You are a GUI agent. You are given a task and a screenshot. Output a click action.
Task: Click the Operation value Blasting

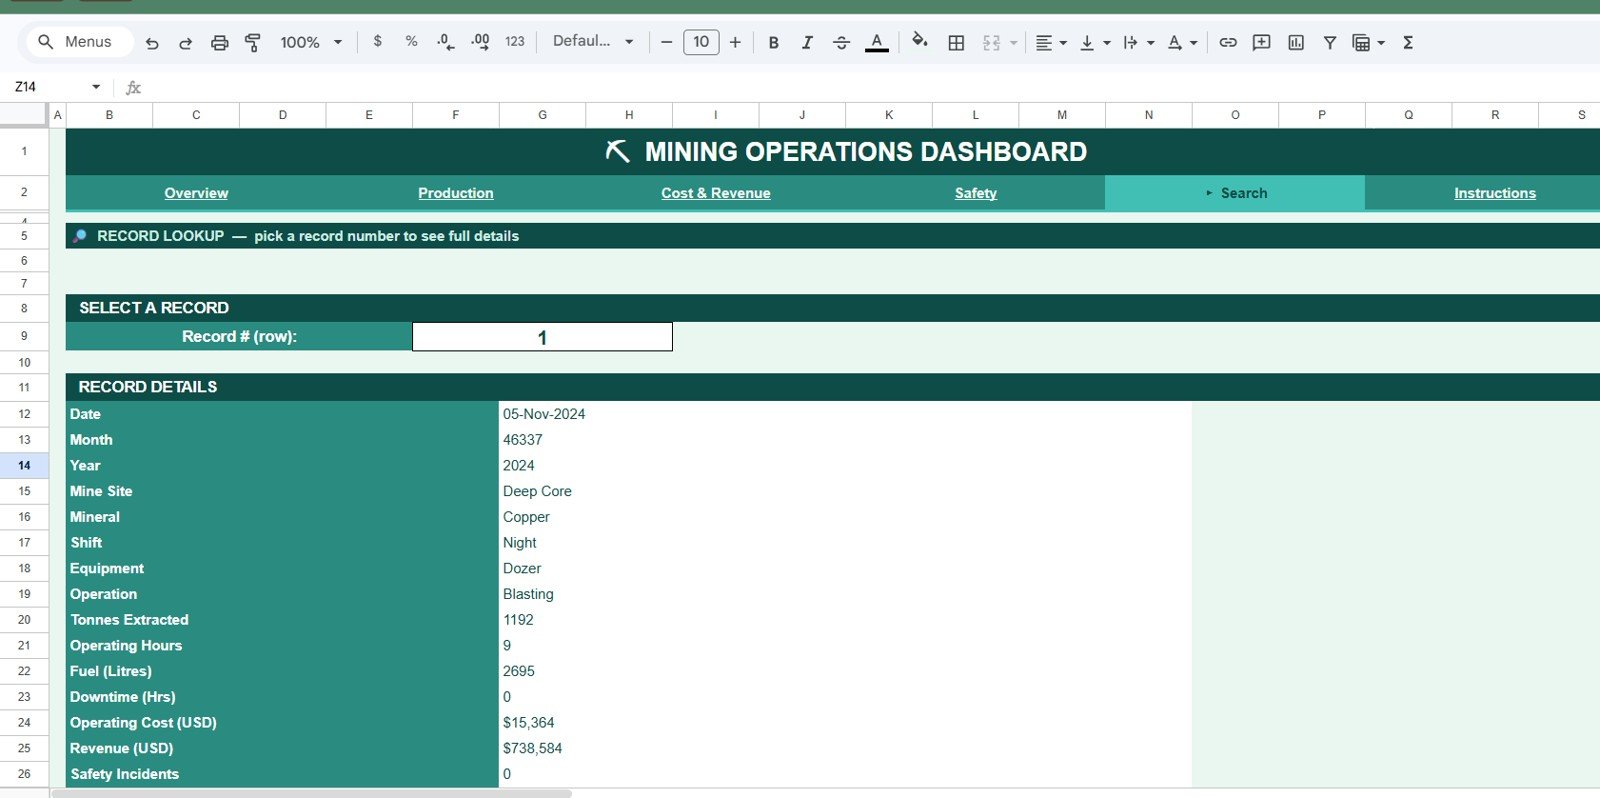click(528, 595)
